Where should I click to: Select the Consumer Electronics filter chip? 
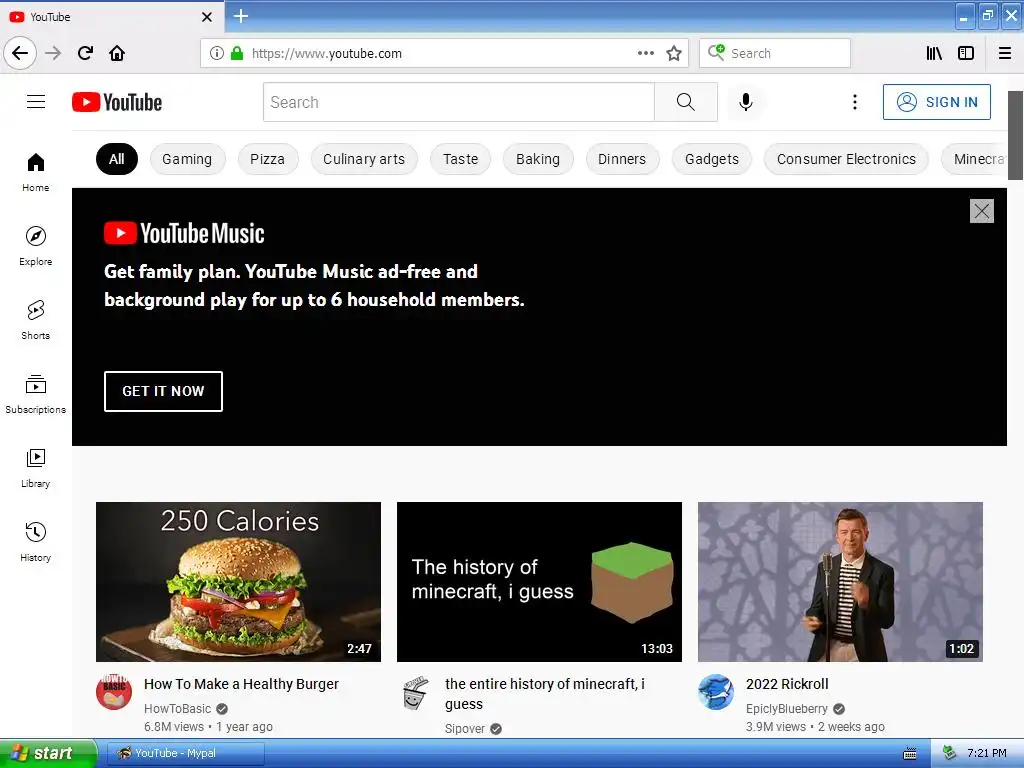click(x=846, y=159)
